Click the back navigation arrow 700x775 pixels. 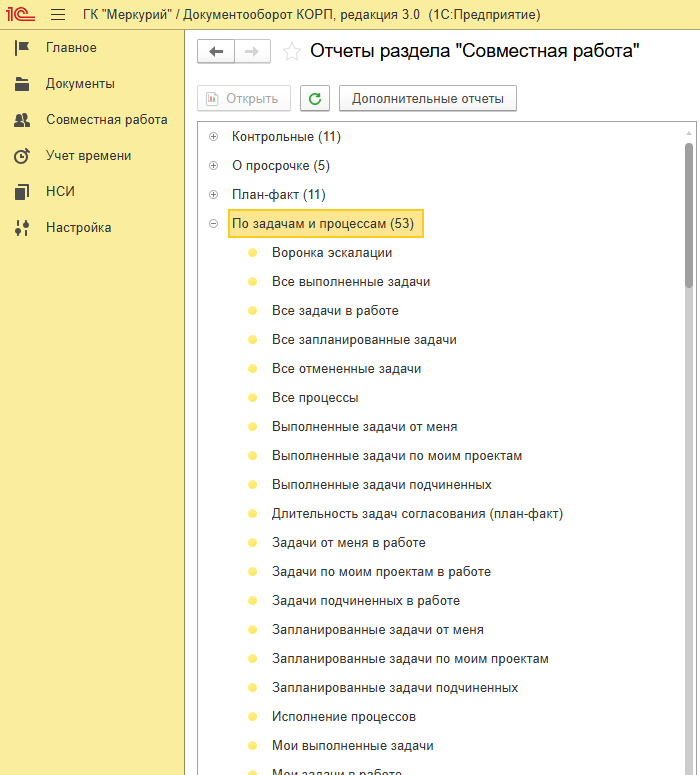(216, 52)
